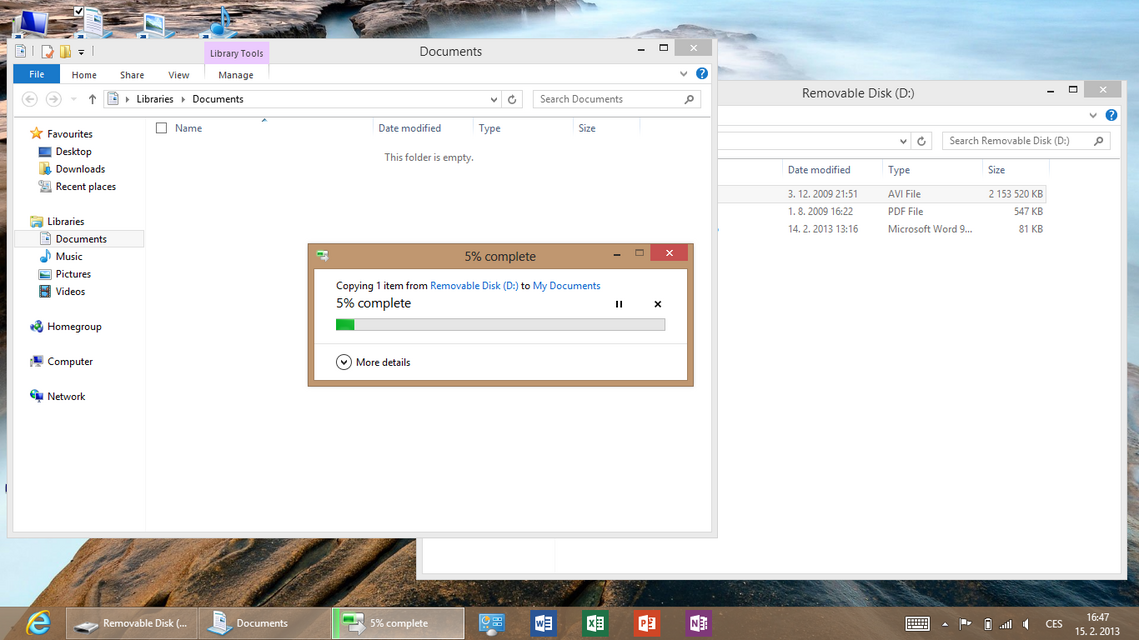
Task: Open Homegroup in the navigation pane
Action: (x=74, y=327)
